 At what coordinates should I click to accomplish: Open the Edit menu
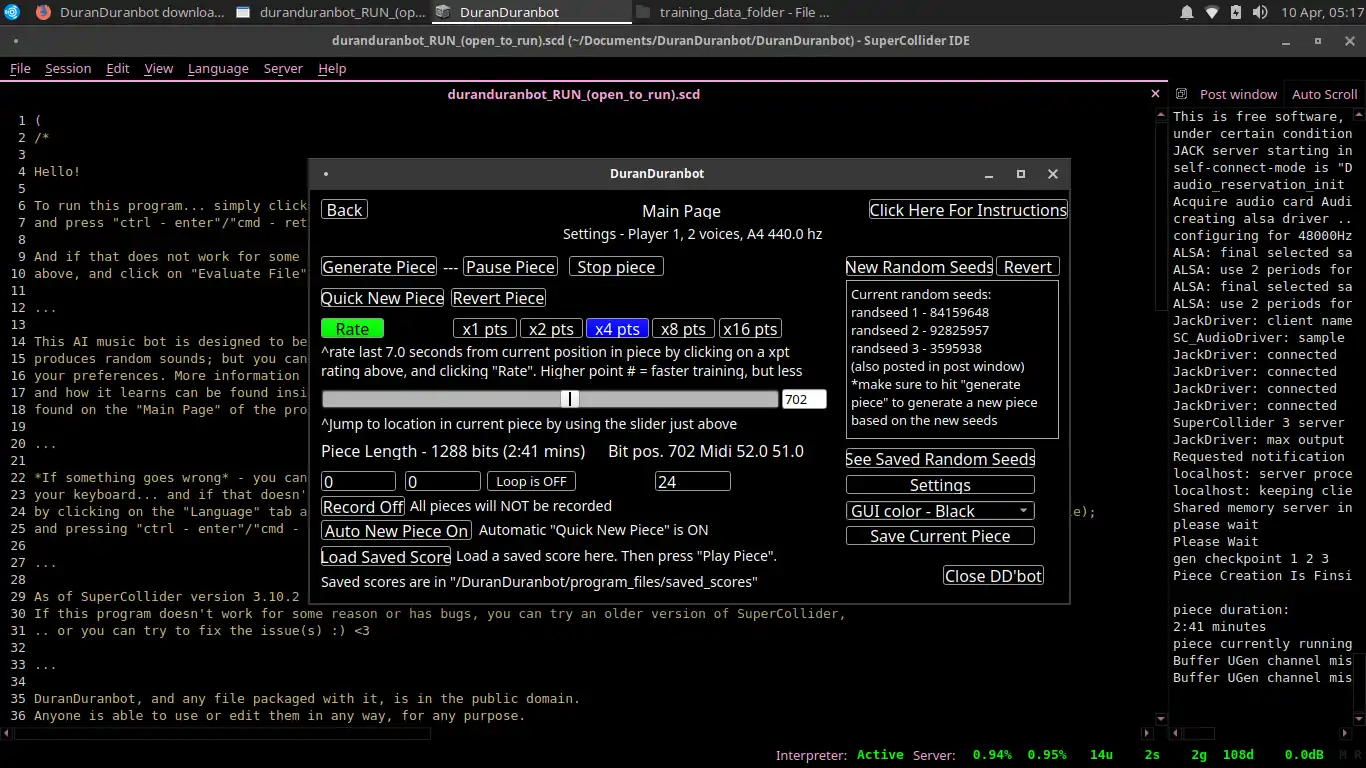point(118,68)
